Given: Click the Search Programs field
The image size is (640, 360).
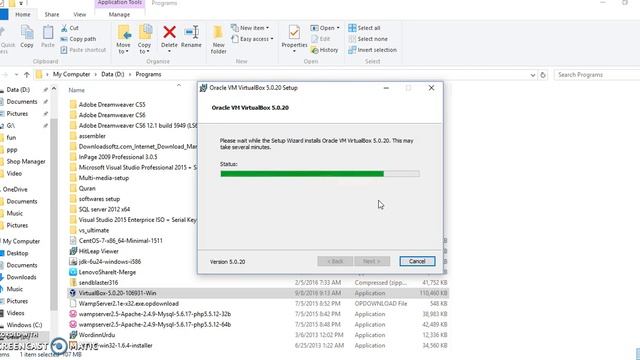Looking at the screenshot, I should coord(597,75).
